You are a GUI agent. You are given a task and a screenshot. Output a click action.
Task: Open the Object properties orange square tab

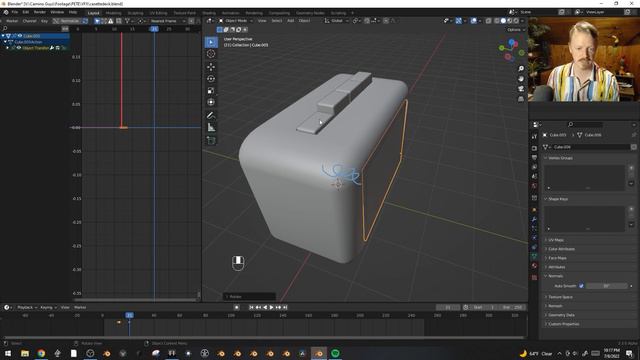(x=534, y=210)
